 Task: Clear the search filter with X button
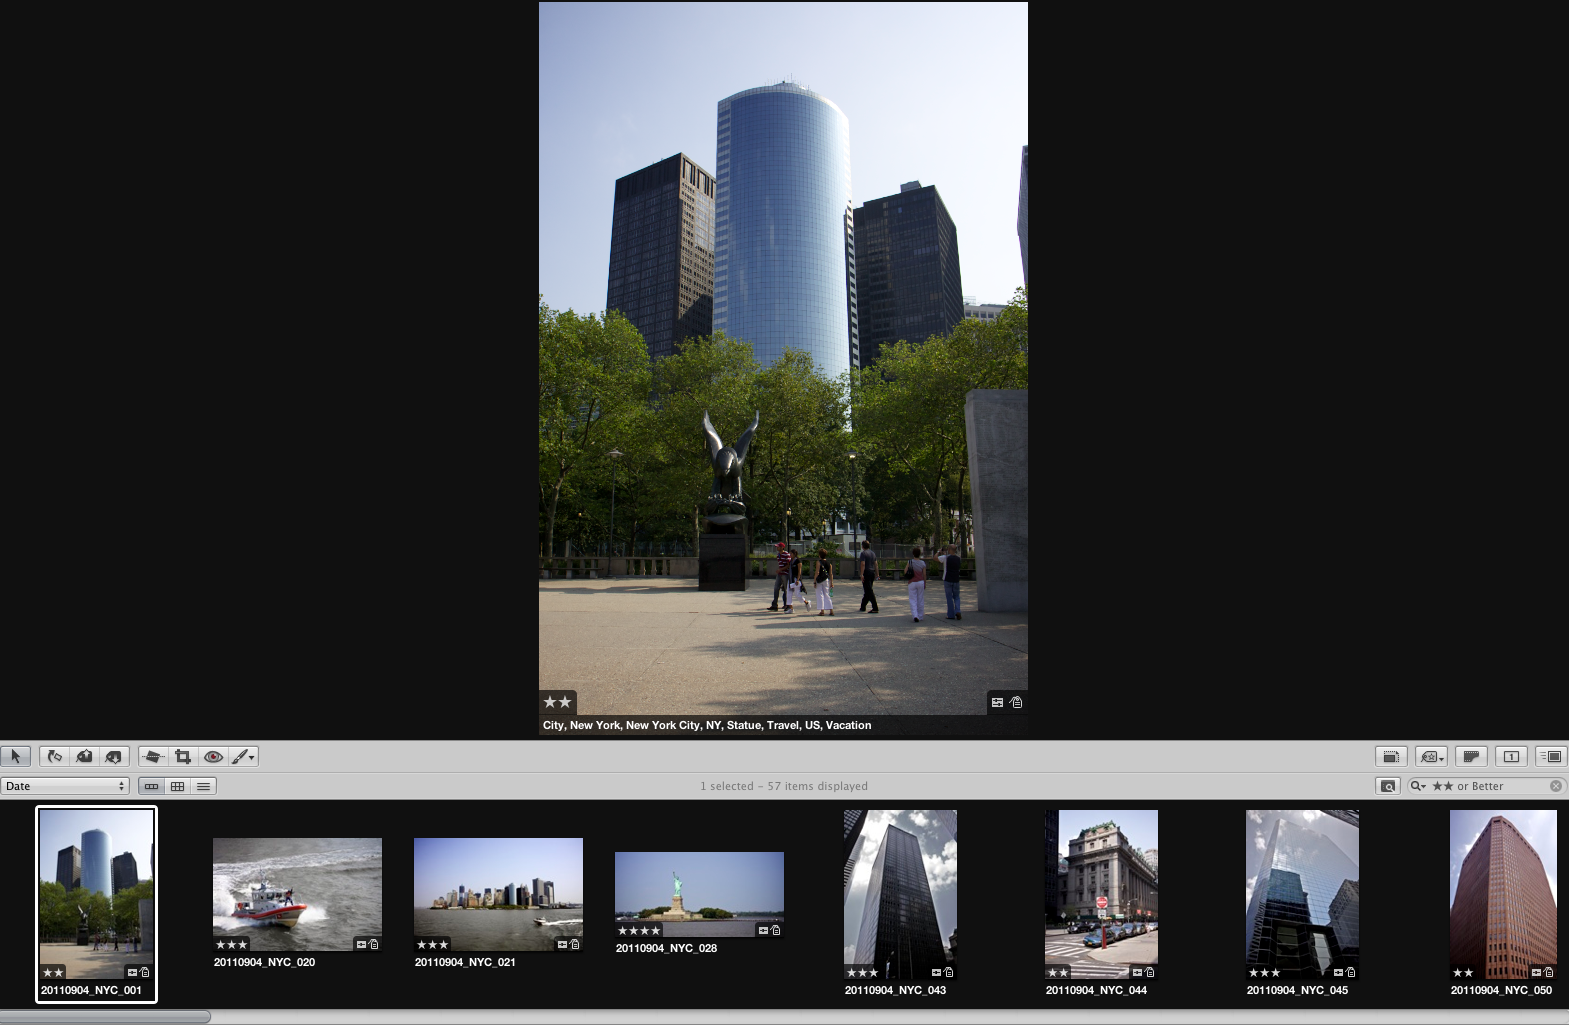tap(1556, 786)
